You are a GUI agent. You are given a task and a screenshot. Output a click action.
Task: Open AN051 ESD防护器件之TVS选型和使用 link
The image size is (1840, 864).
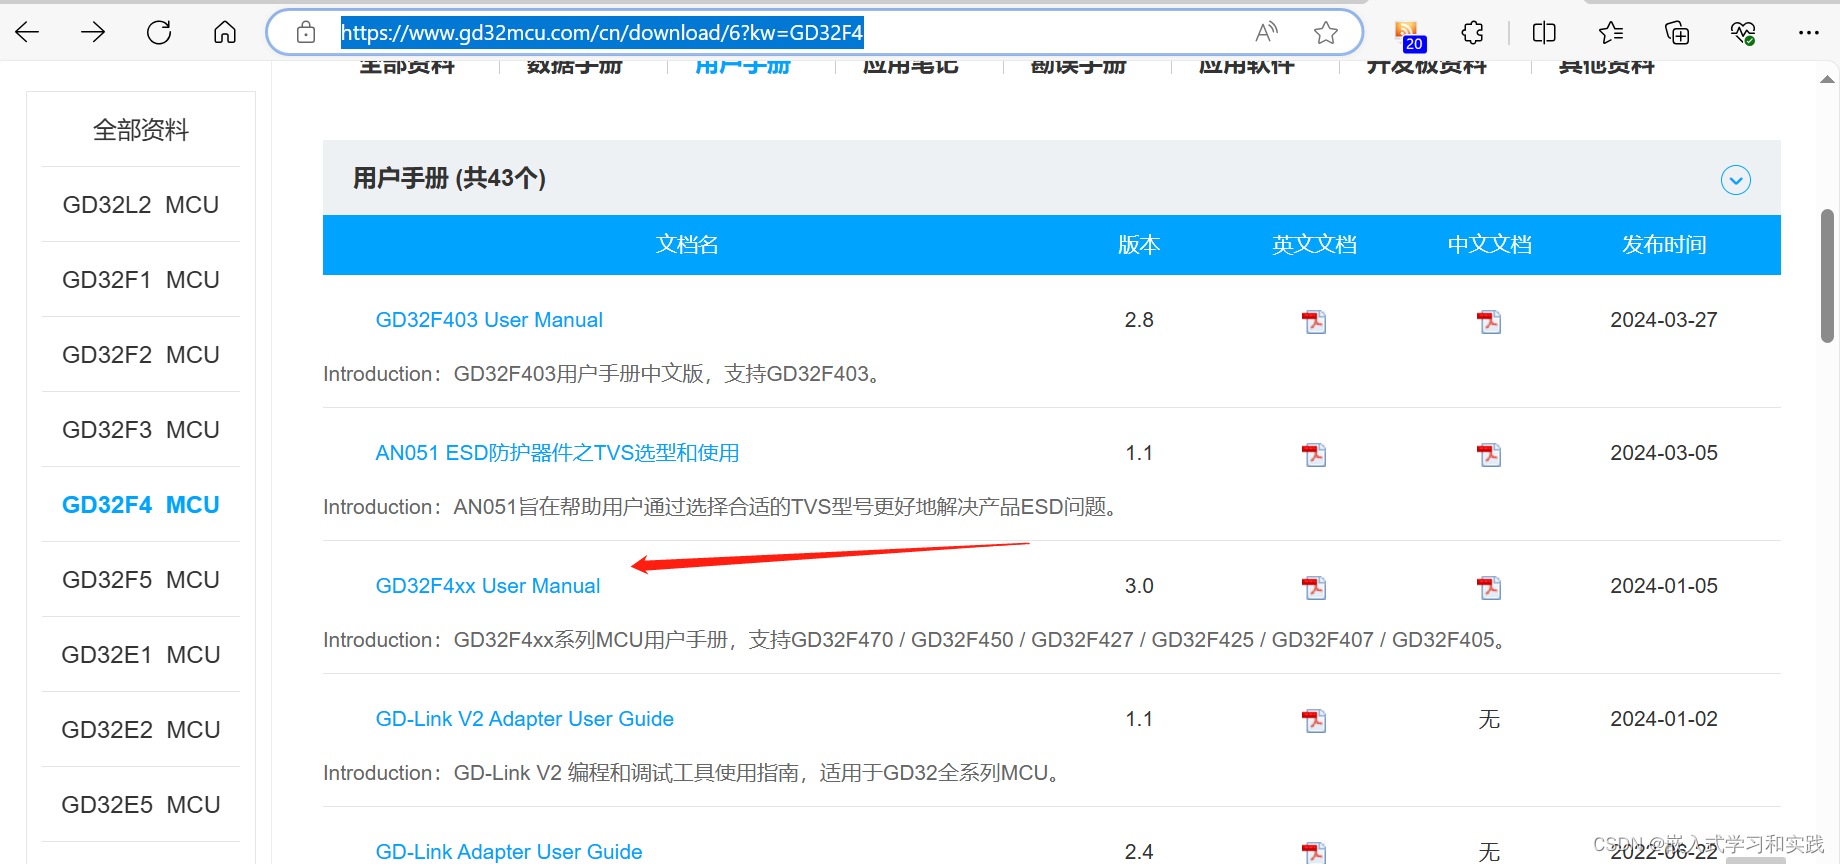pyautogui.click(x=557, y=453)
